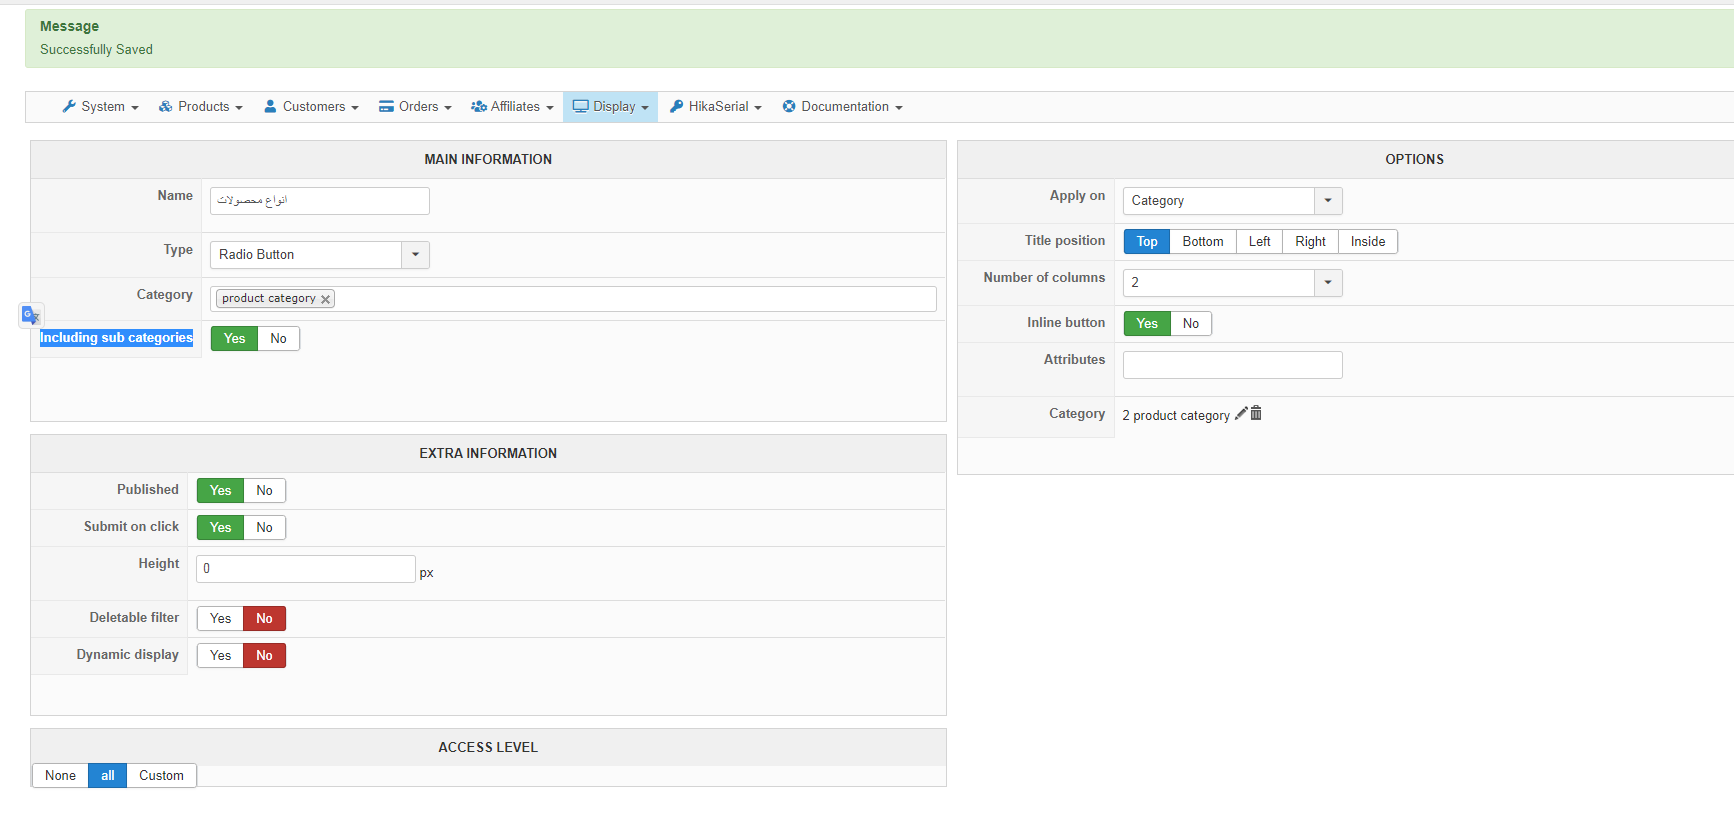Click the Name input field
Image resolution: width=1734 pixels, height=825 pixels.
coord(320,201)
